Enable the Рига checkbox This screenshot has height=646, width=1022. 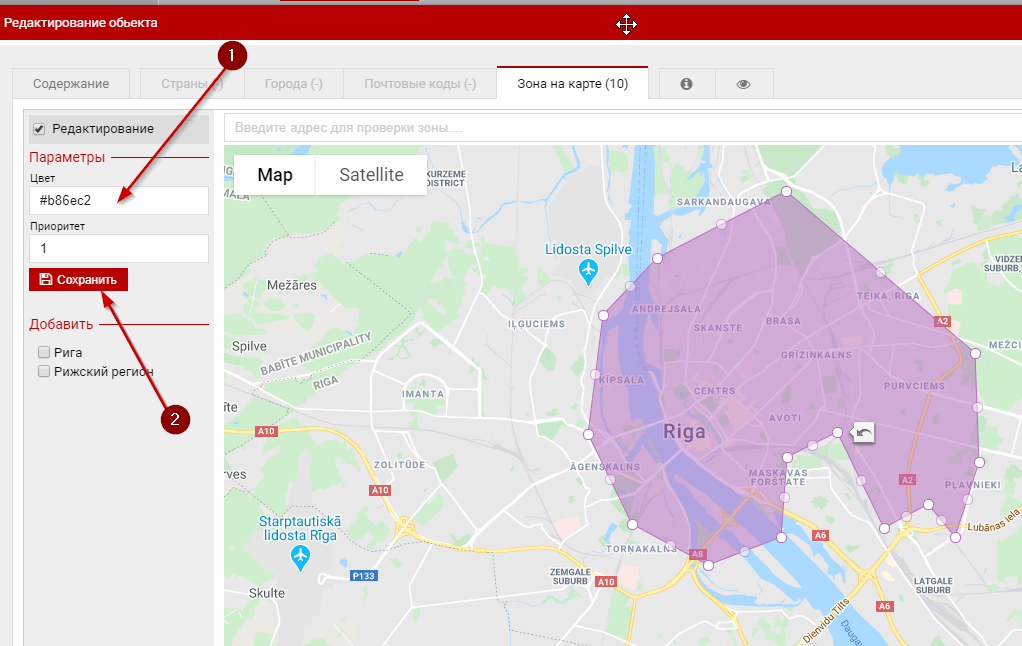coord(44,352)
